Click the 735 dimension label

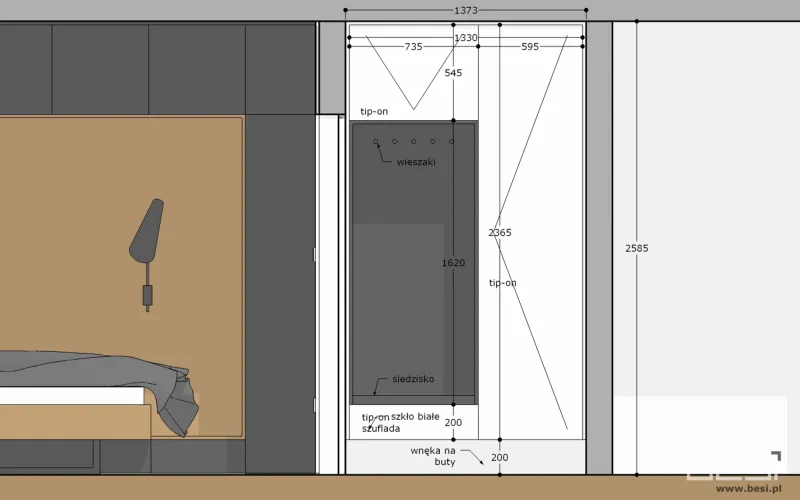[x=413, y=46]
